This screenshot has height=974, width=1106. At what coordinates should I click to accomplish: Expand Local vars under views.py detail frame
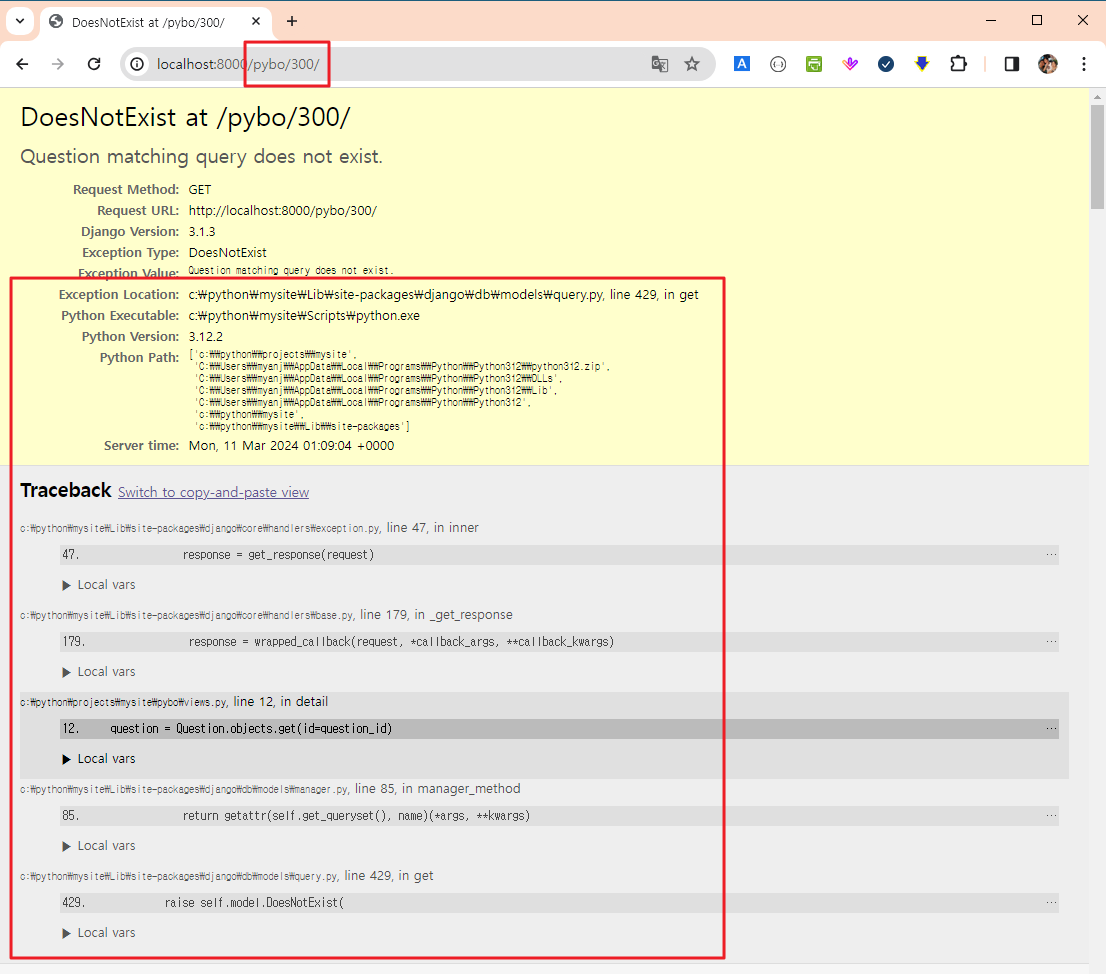pyautogui.click(x=99, y=759)
